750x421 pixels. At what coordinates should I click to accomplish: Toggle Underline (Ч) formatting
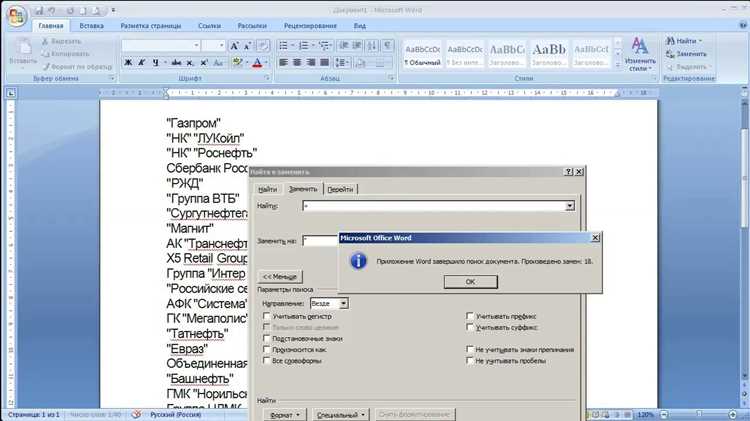tap(155, 63)
